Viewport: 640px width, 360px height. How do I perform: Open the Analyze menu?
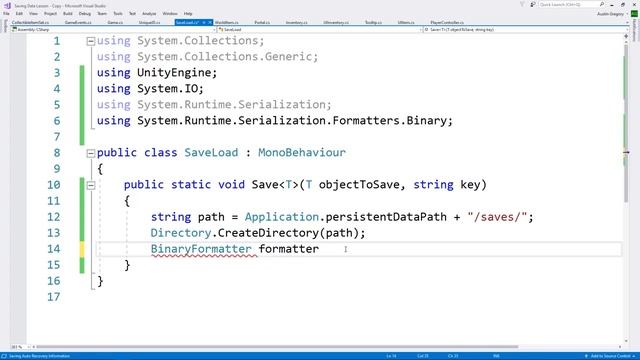[149, 13]
